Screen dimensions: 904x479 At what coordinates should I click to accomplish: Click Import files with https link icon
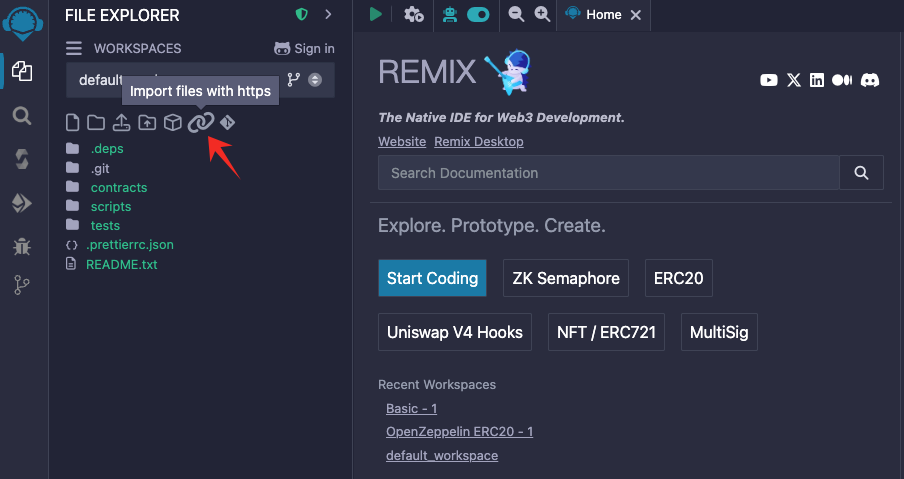point(201,122)
